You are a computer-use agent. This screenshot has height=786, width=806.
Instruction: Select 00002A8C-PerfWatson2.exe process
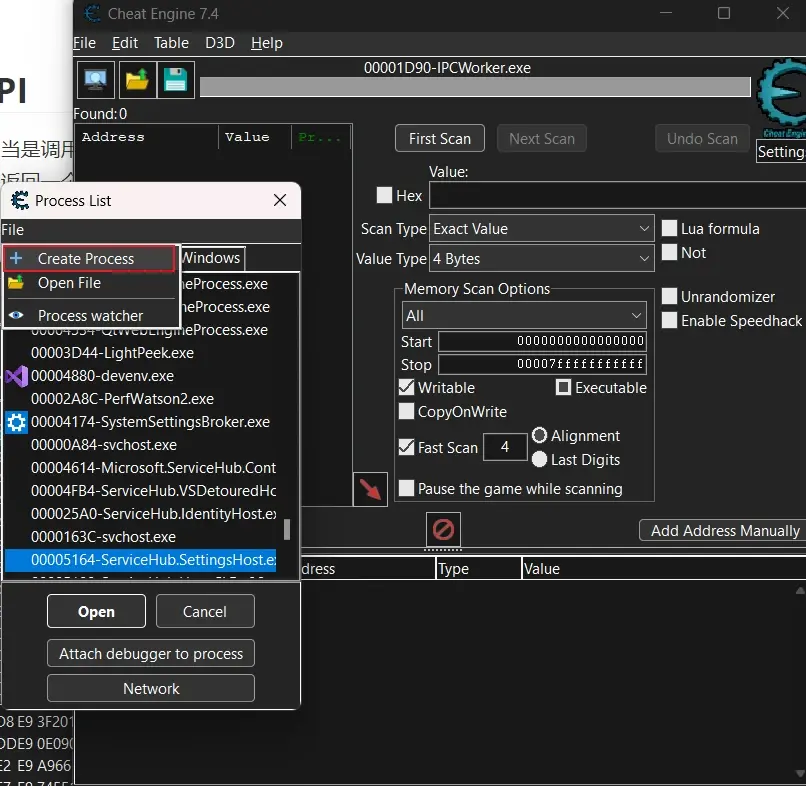pyautogui.click(x=140, y=399)
